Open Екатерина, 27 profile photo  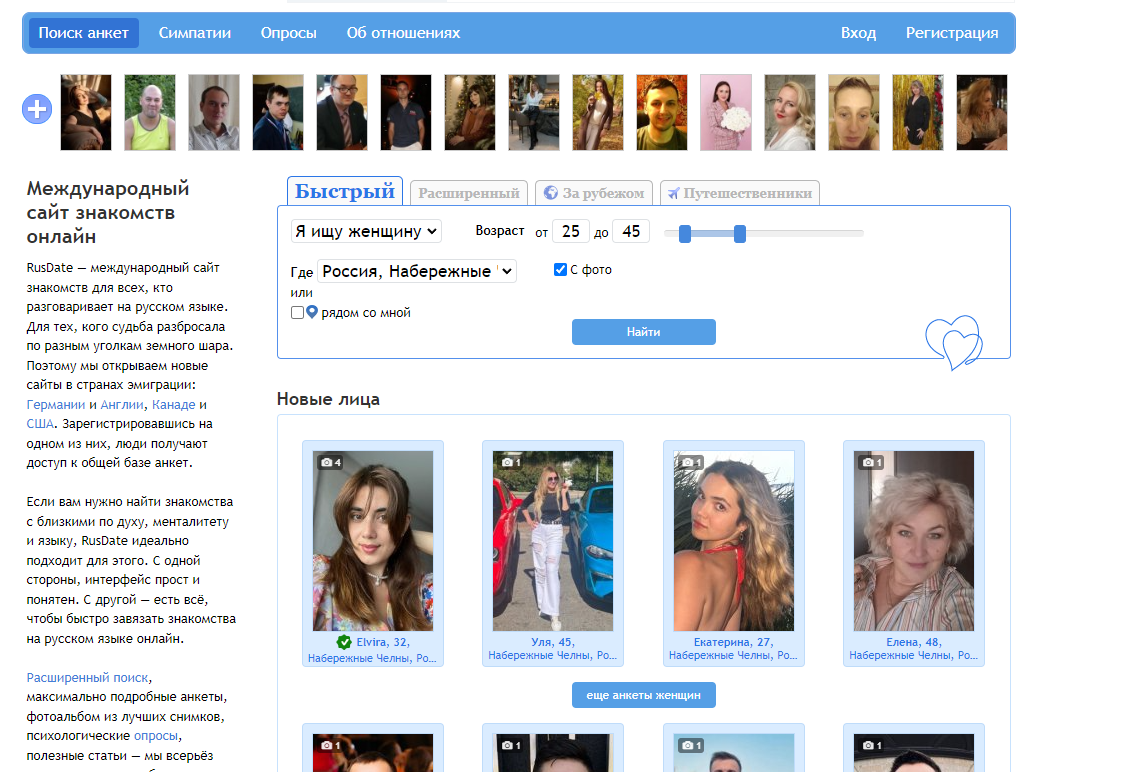tap(733, 541)
